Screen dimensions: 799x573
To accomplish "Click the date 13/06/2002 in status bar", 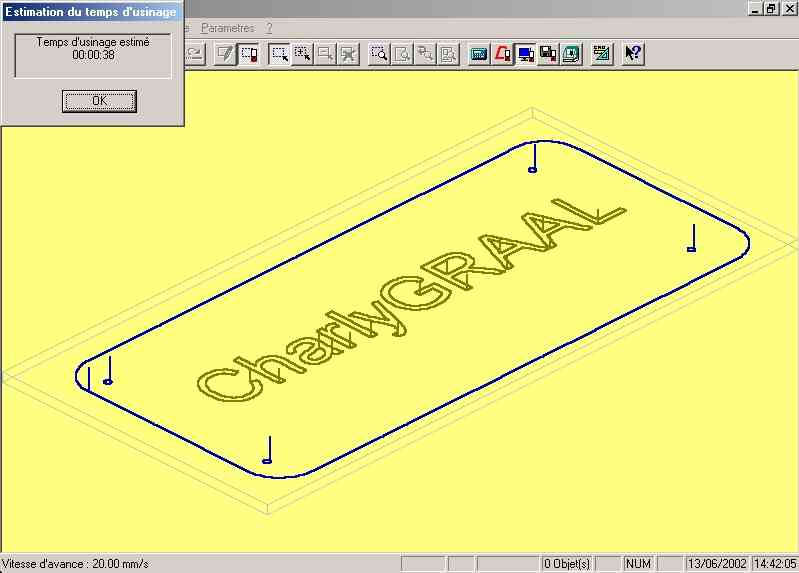I will tap(717, 564).
